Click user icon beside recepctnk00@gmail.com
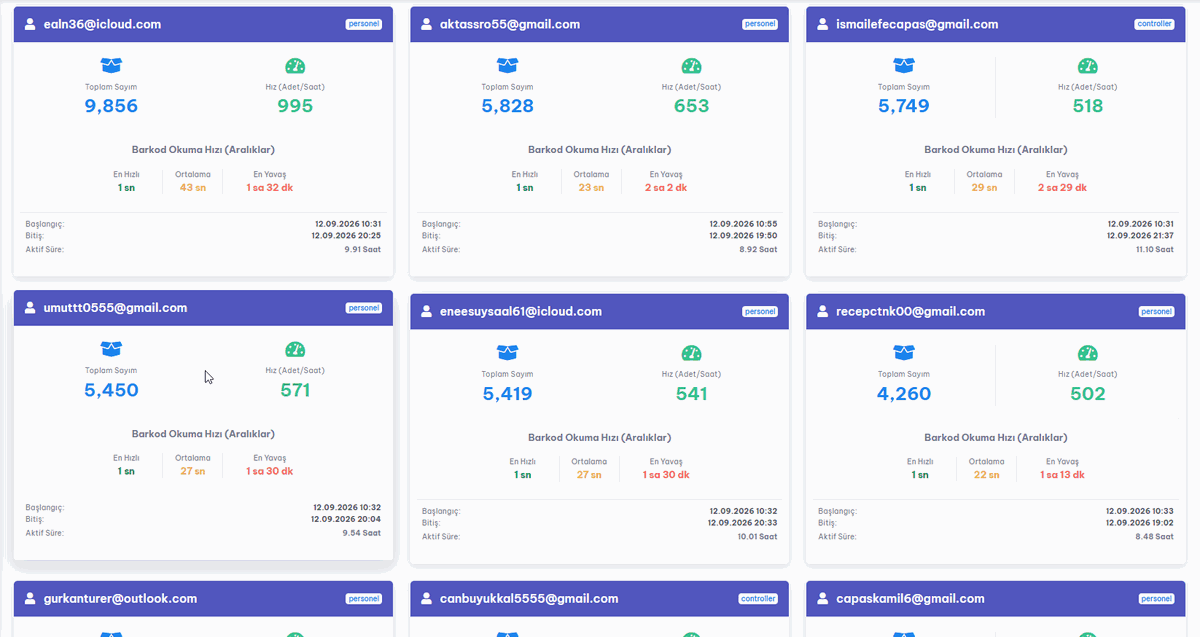1200x637 pixels. pyautogui.click(x=823, y=311)
